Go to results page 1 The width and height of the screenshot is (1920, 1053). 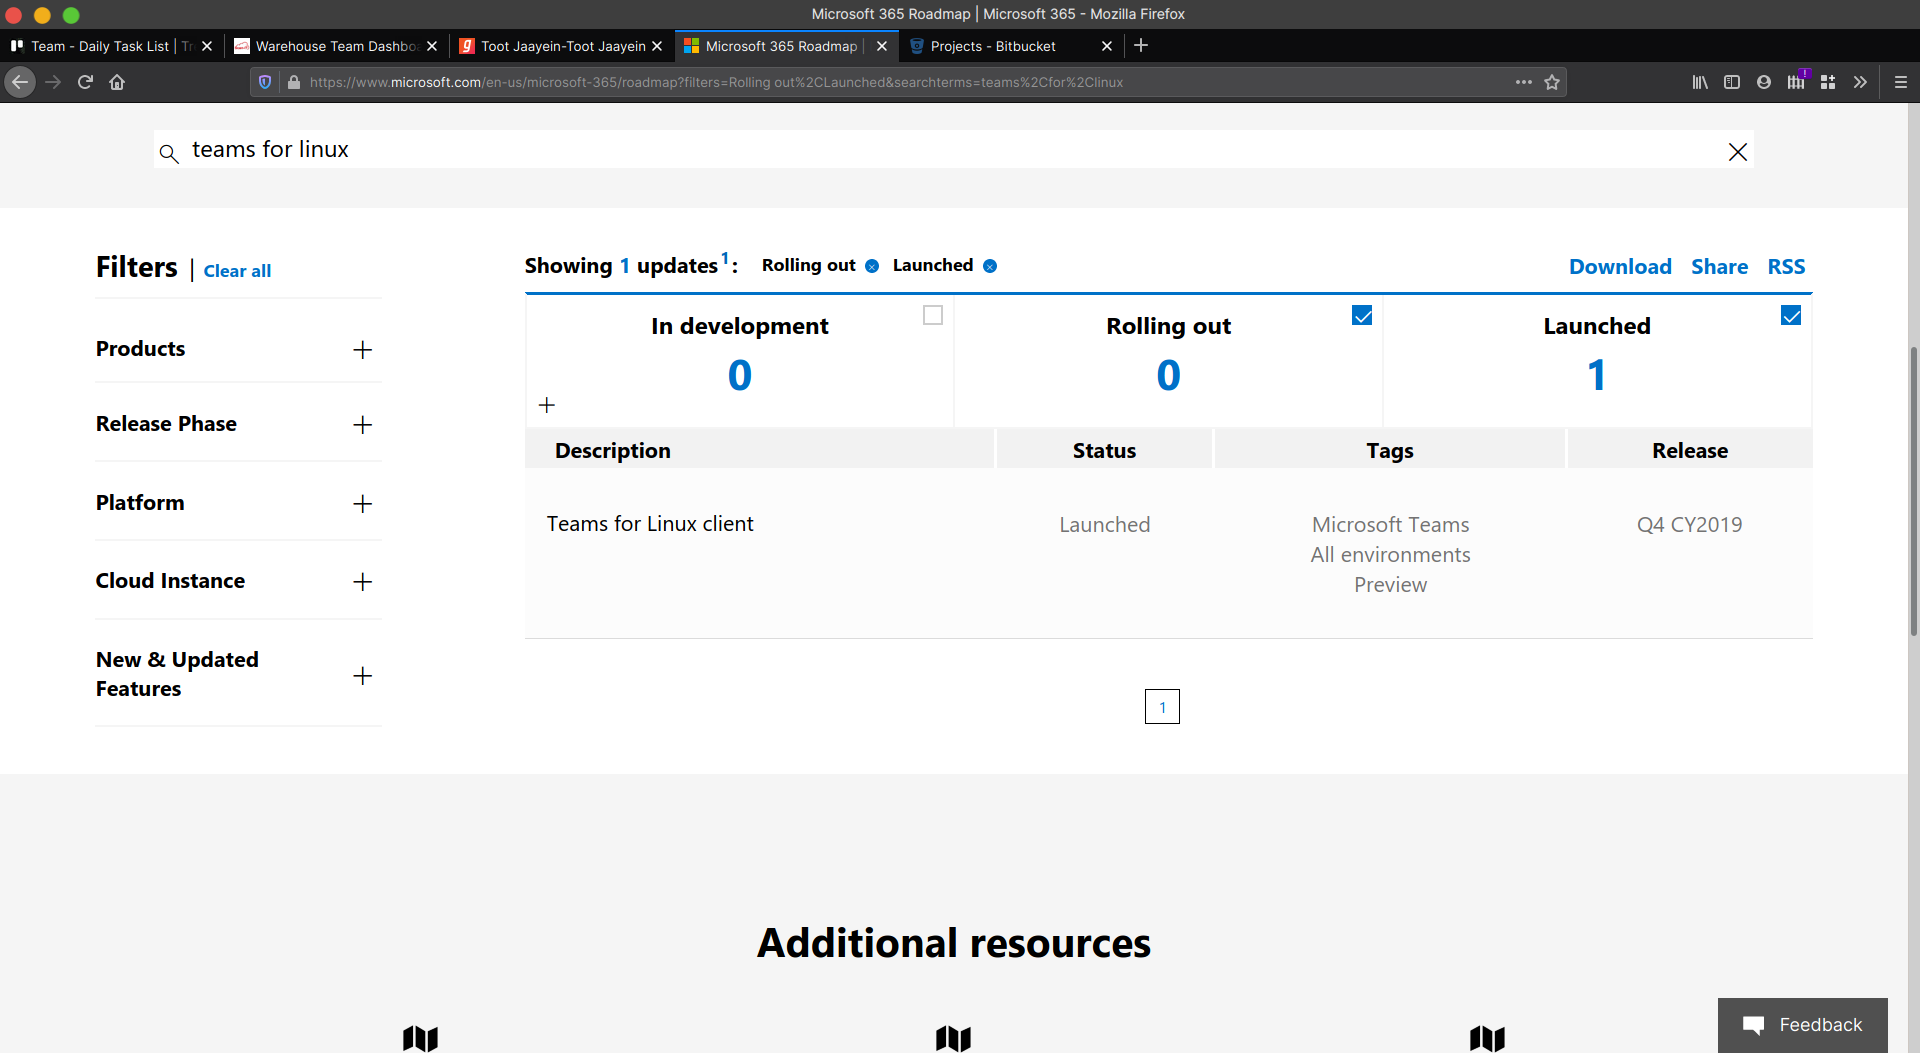1162,707
